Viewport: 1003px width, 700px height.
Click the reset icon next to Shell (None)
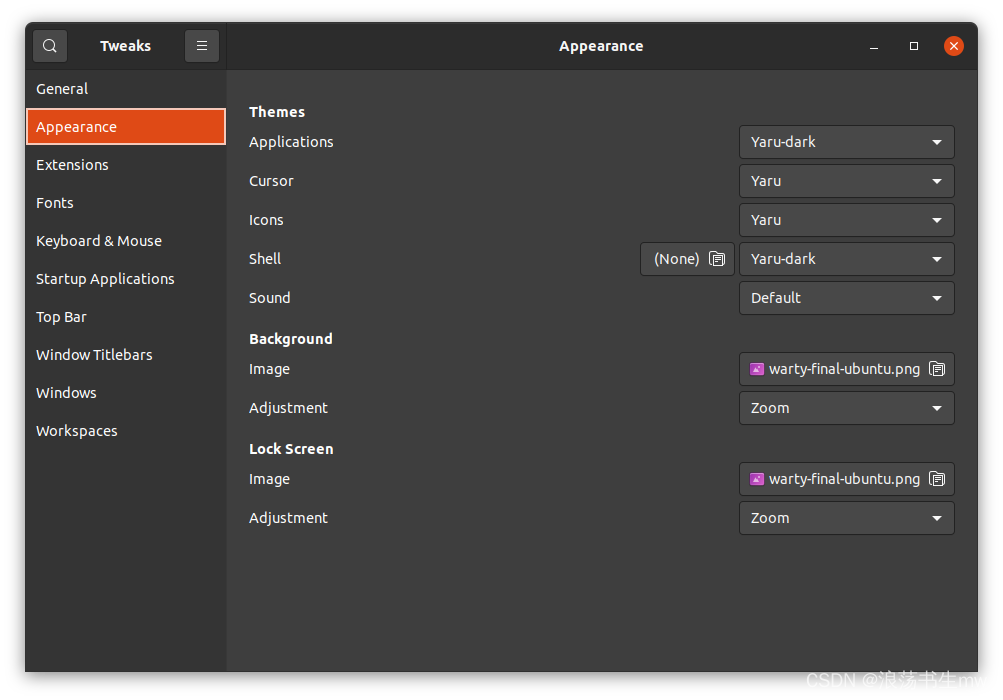[716, 258]
